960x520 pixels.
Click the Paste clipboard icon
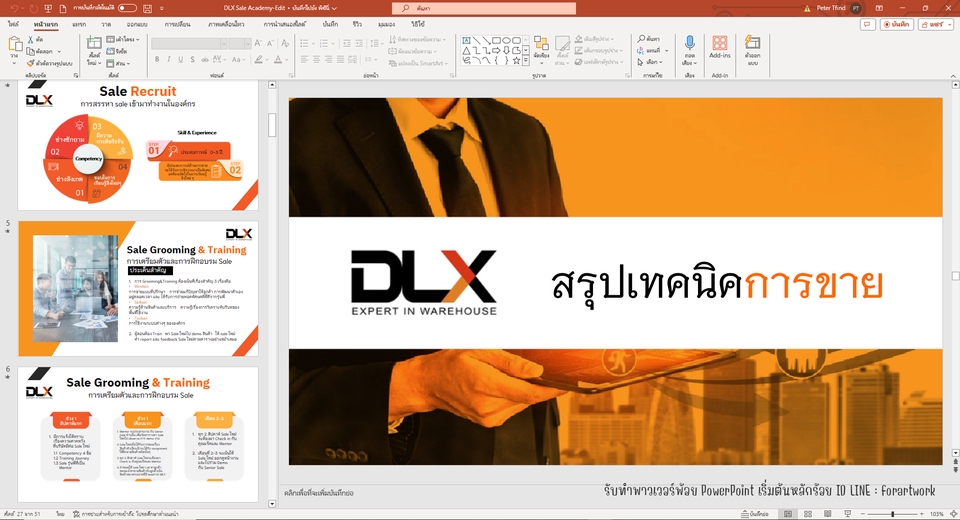15,44
